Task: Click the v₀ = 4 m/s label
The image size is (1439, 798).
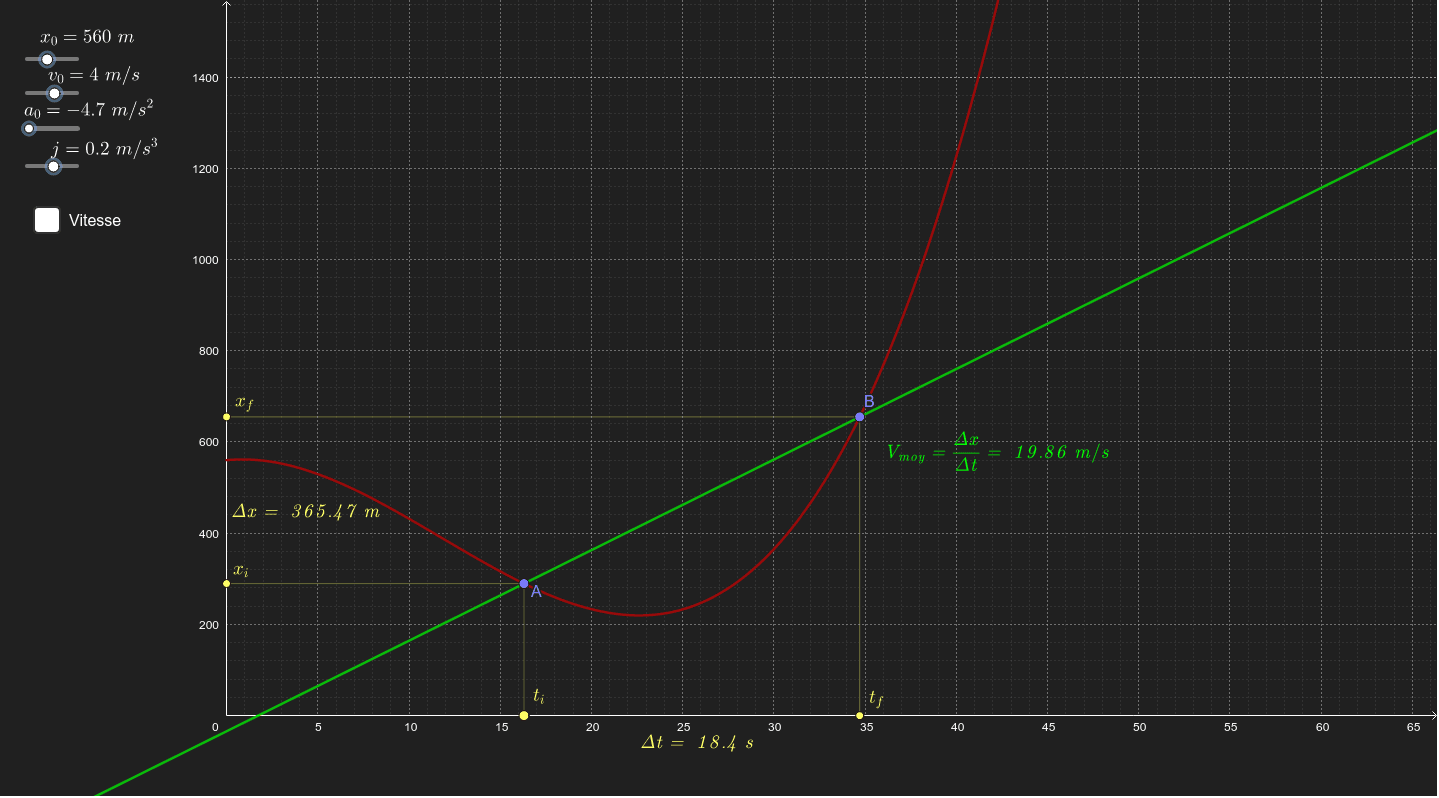Action: click(x=94, y=75)
